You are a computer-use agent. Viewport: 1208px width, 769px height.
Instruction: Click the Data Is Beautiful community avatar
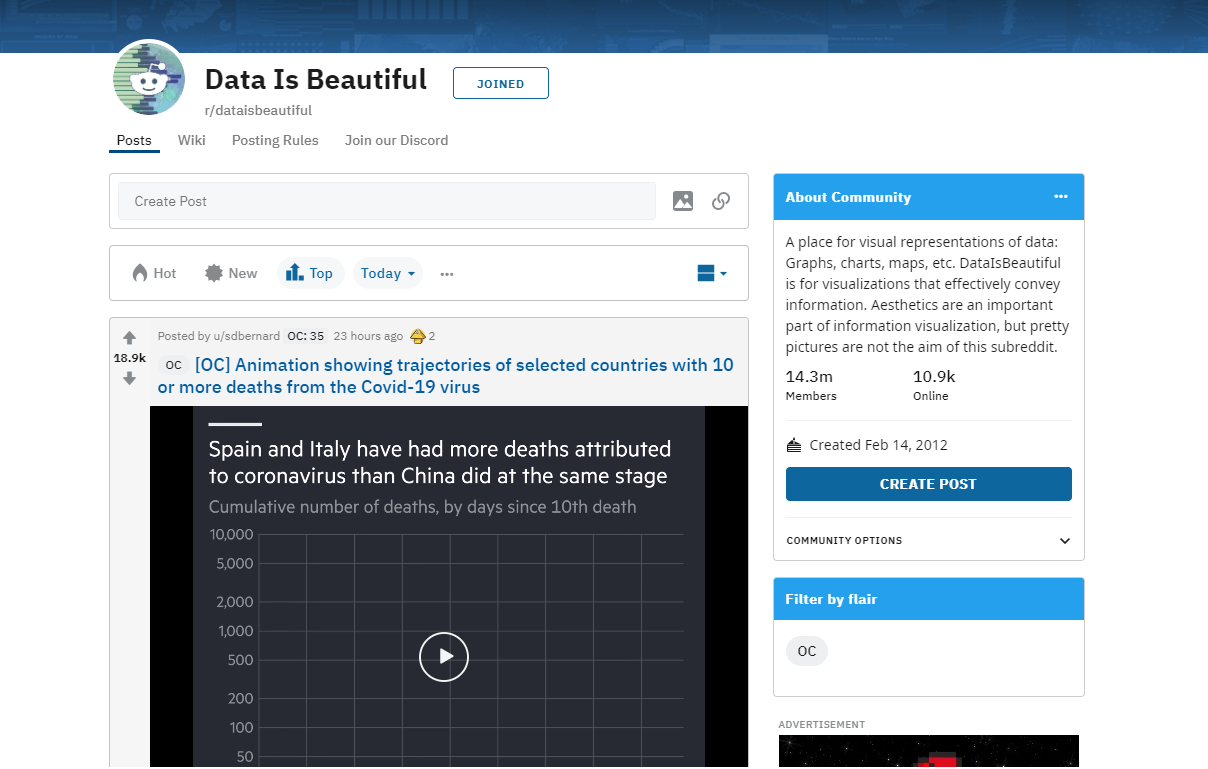point(149,78)
